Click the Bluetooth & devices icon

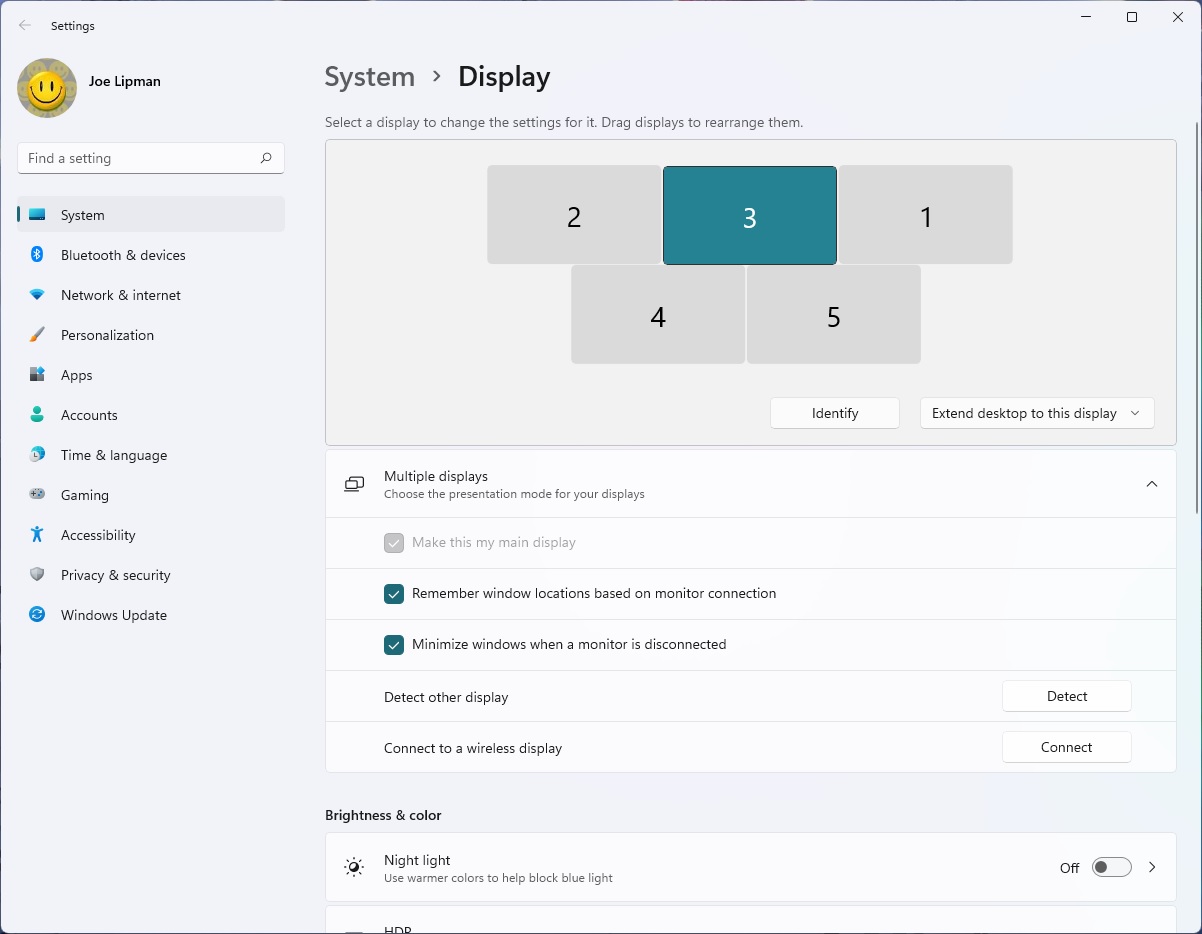coord(37,255)
